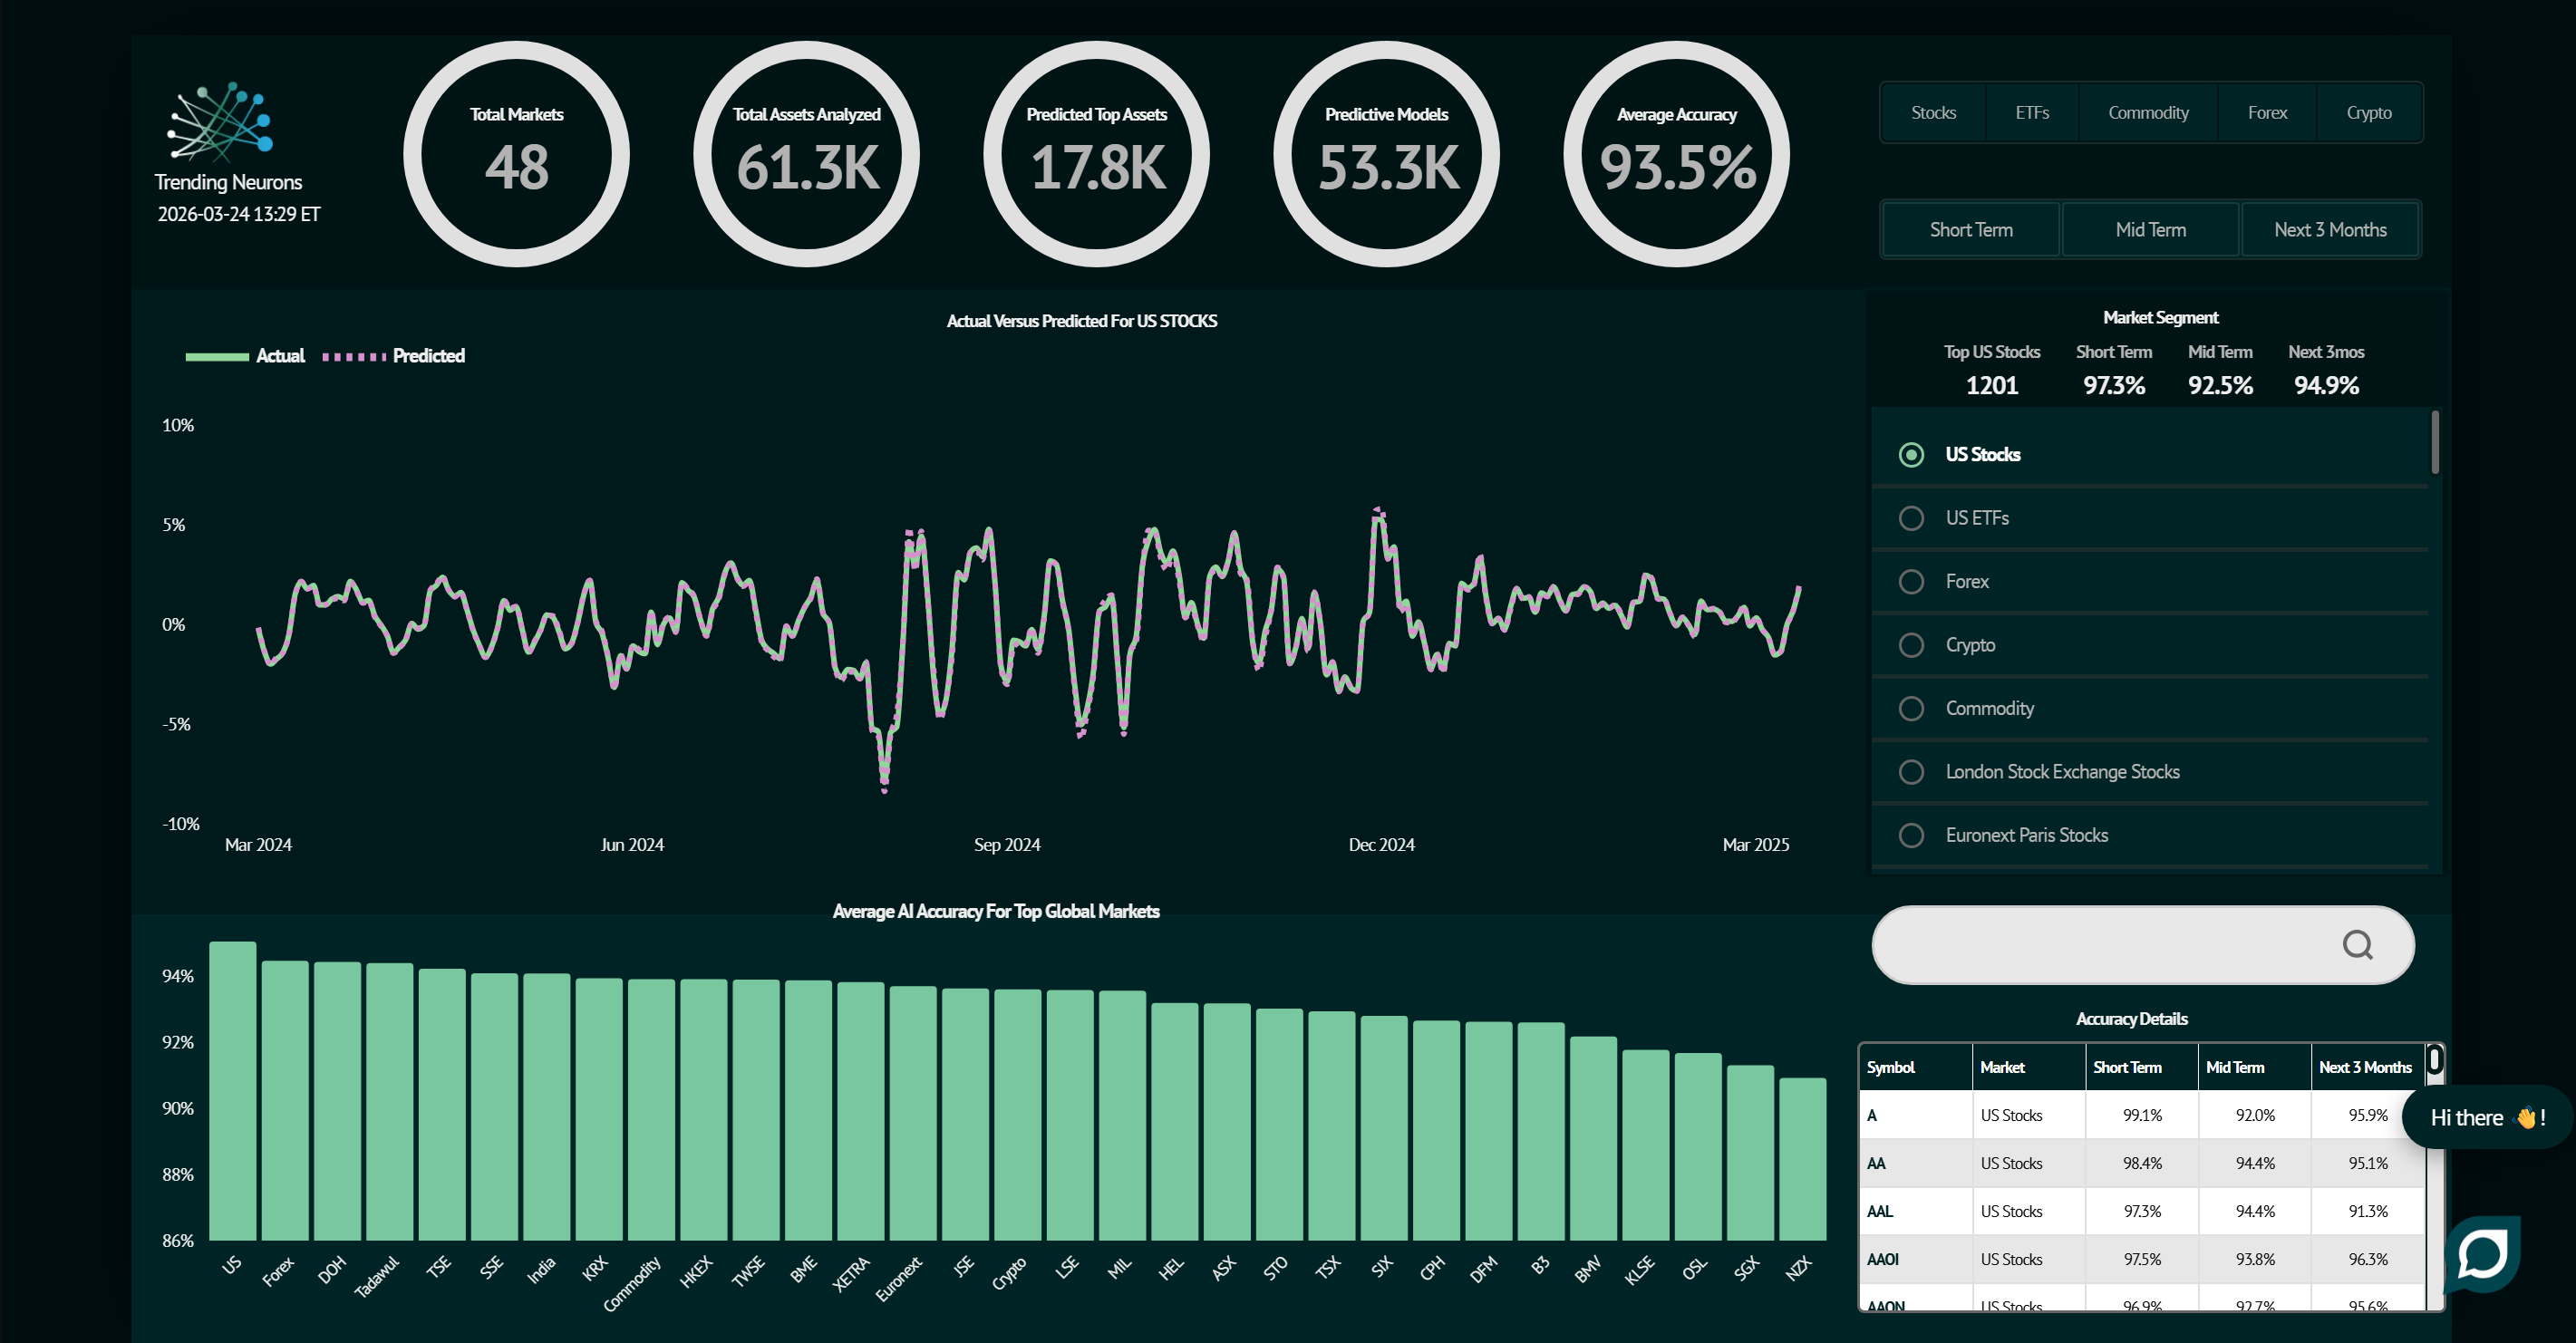Click the US bar in accuracy chart
Viewport: 2576px width, 1343px height.
tap(232, 1090)
